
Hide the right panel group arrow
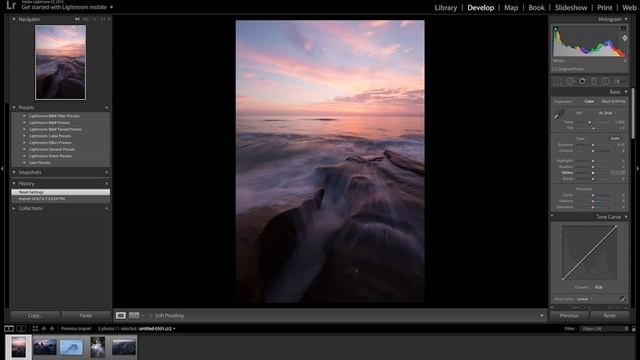[x=638, y=168]
